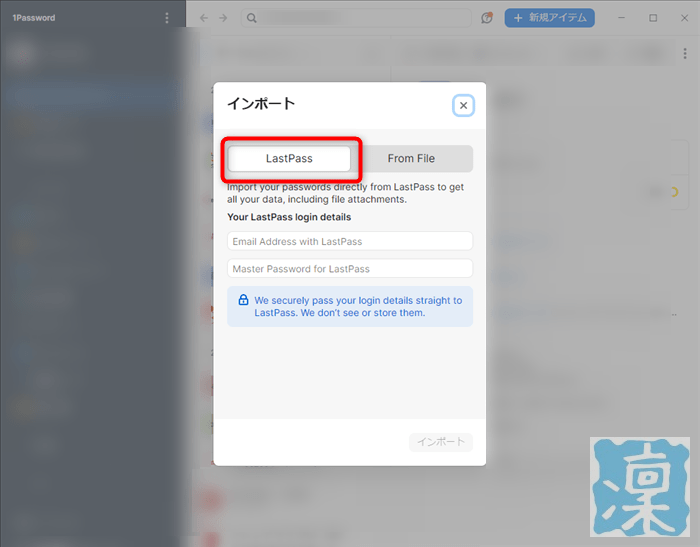Maximize the 1Password window

point(653,18)
